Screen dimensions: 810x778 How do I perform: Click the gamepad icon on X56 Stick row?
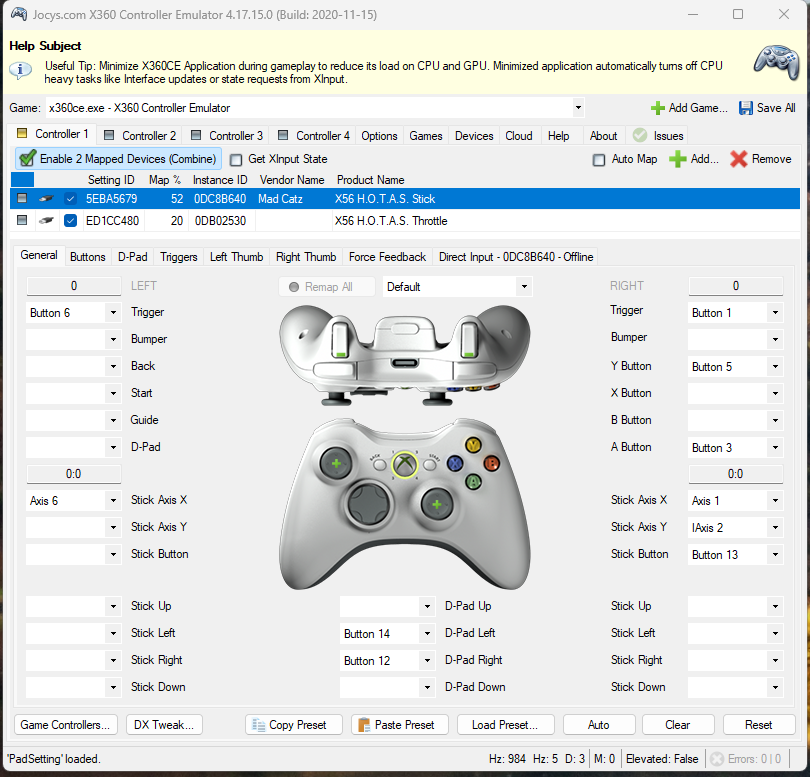click(x=46, y=199)
